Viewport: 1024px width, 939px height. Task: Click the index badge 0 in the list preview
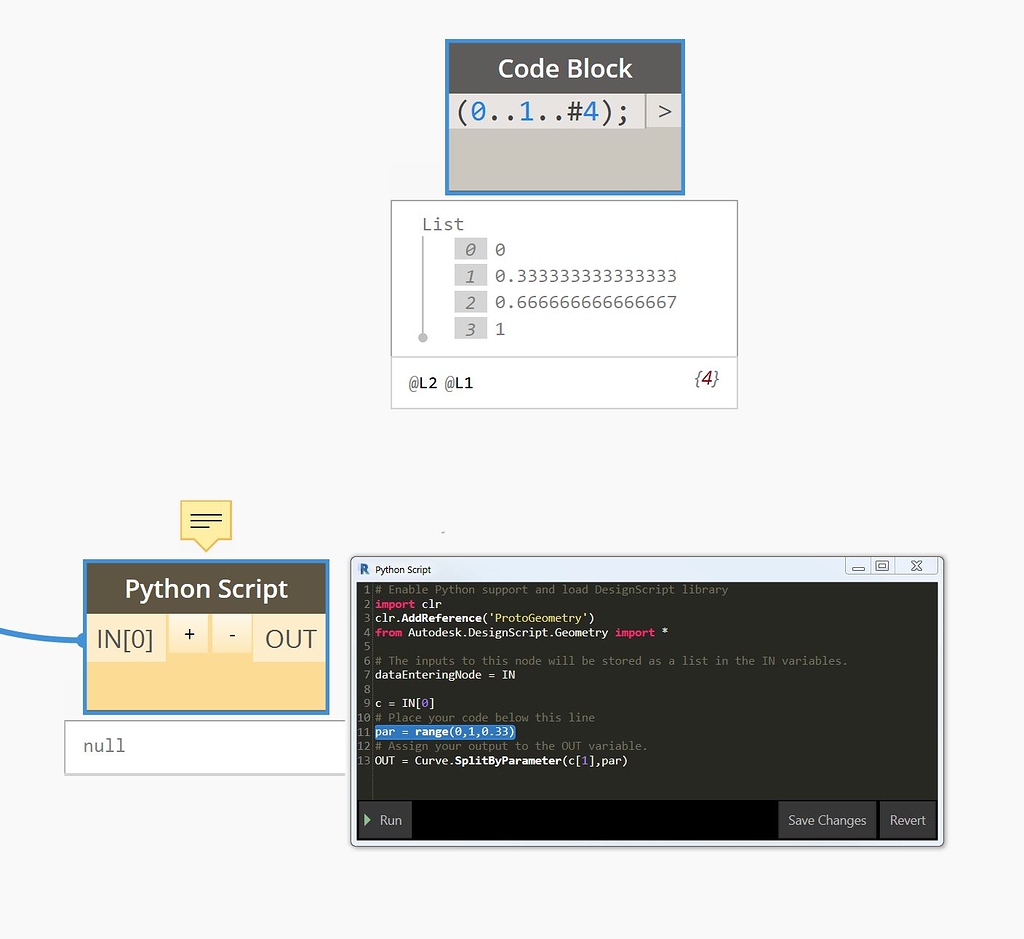[471, 249]
